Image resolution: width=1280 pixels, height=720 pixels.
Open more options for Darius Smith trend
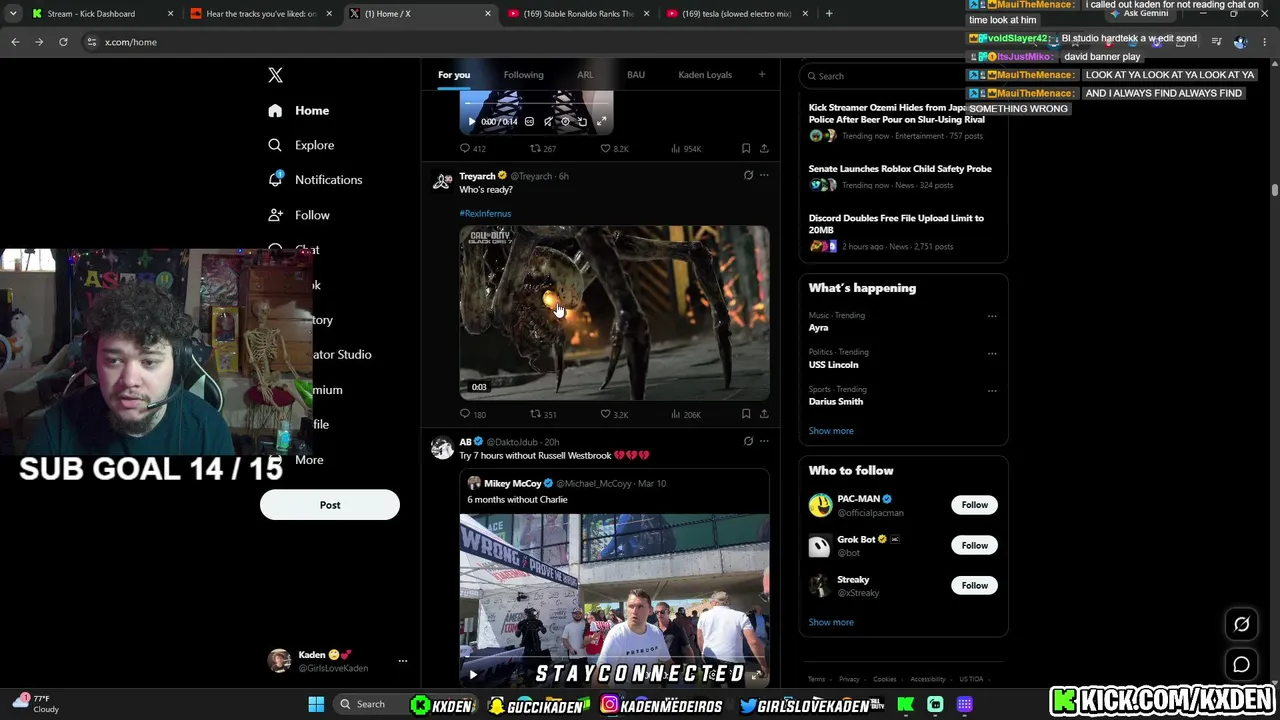(992, 390)
